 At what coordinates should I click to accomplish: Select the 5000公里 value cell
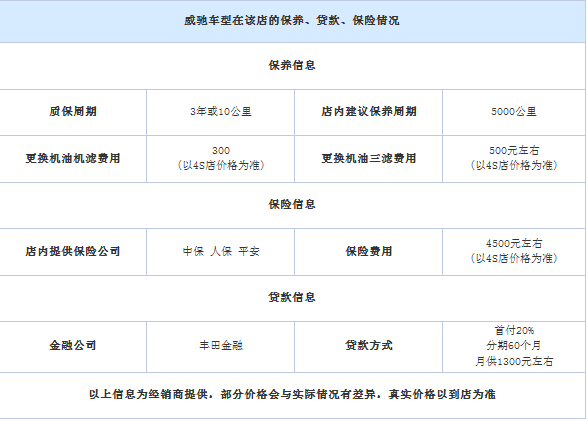point(514,111)
